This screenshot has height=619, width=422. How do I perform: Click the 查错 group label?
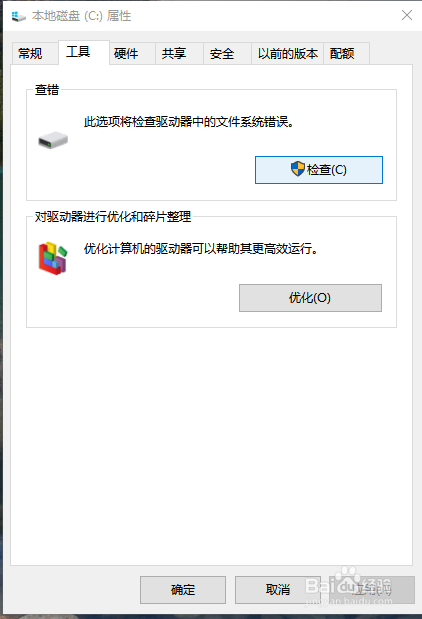click(x=47, y=90)
